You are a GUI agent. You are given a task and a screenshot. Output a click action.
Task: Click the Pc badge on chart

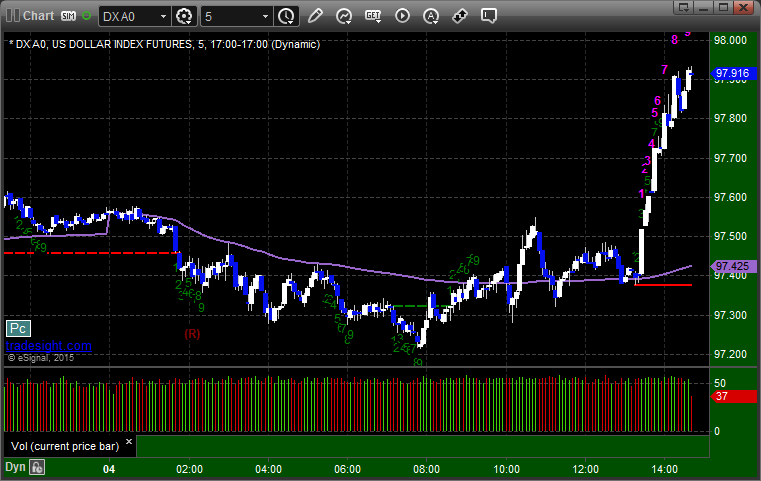pos(18,329)
